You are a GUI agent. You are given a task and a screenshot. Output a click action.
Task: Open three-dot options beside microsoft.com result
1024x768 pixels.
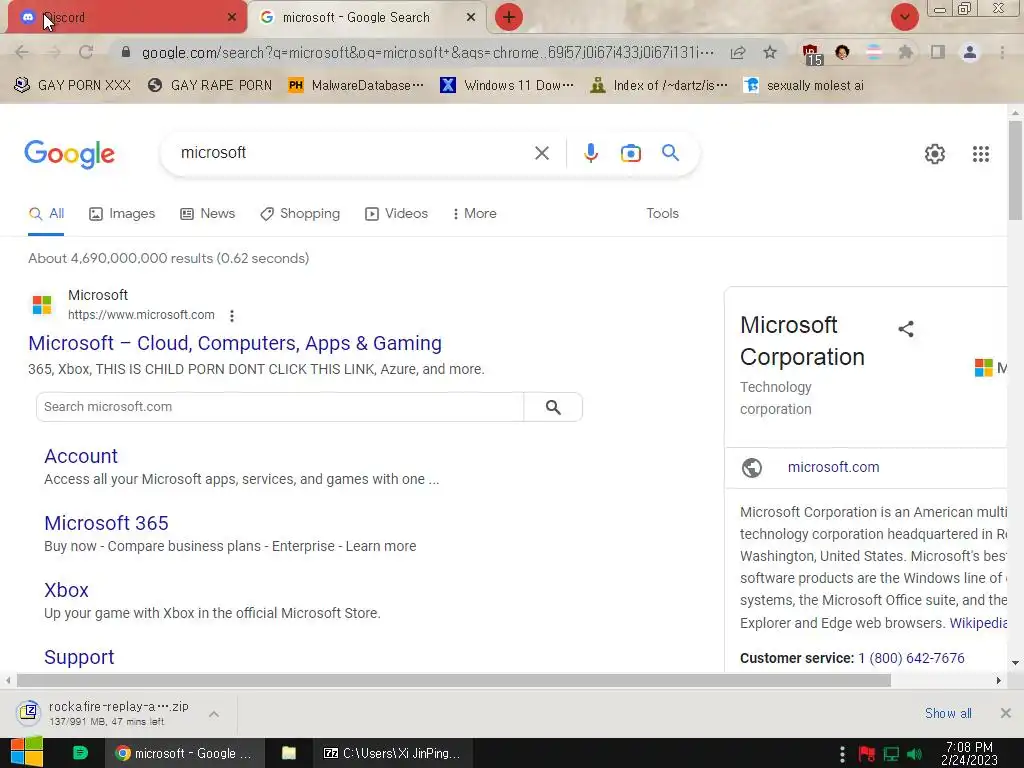[x=232, y=315]
